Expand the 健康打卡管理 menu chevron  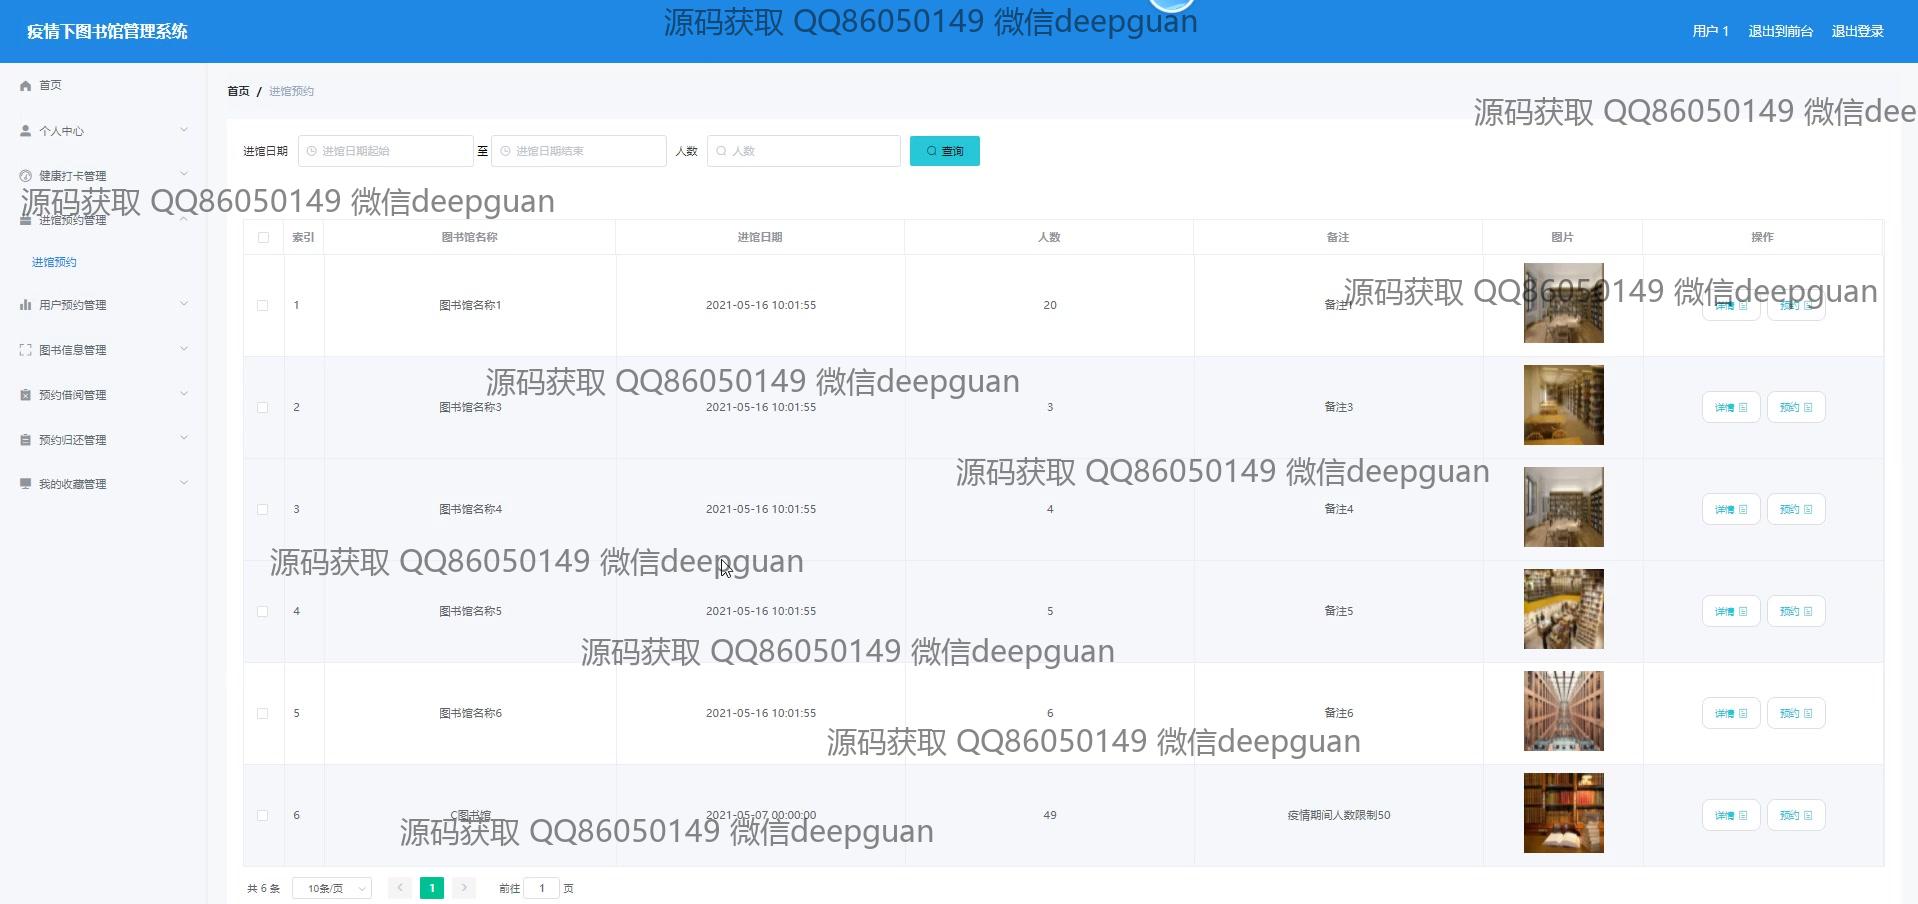click(x=184, y=174)
